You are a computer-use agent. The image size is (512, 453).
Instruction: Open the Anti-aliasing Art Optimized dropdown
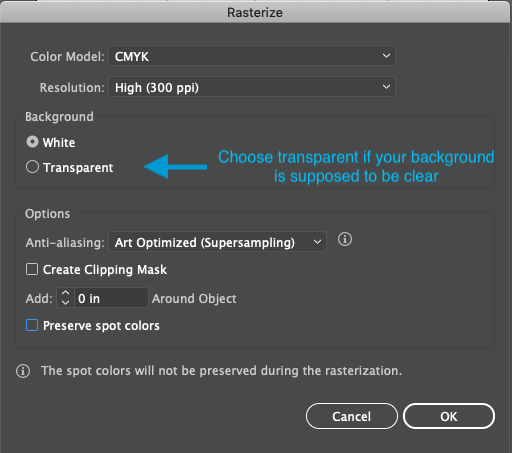coord(218,242)
